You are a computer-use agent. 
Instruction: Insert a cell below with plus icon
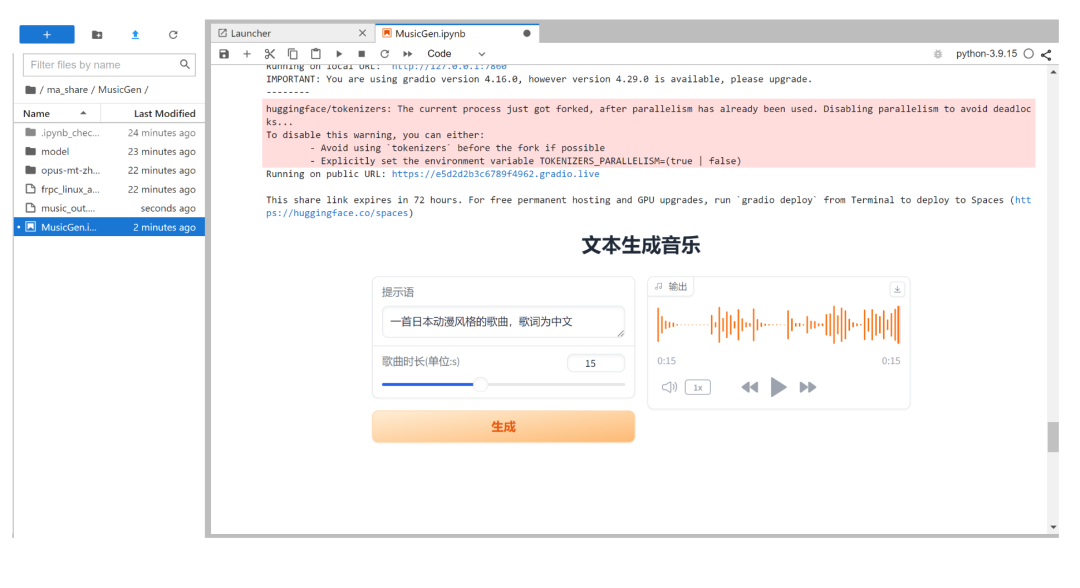tap(247, 54)
